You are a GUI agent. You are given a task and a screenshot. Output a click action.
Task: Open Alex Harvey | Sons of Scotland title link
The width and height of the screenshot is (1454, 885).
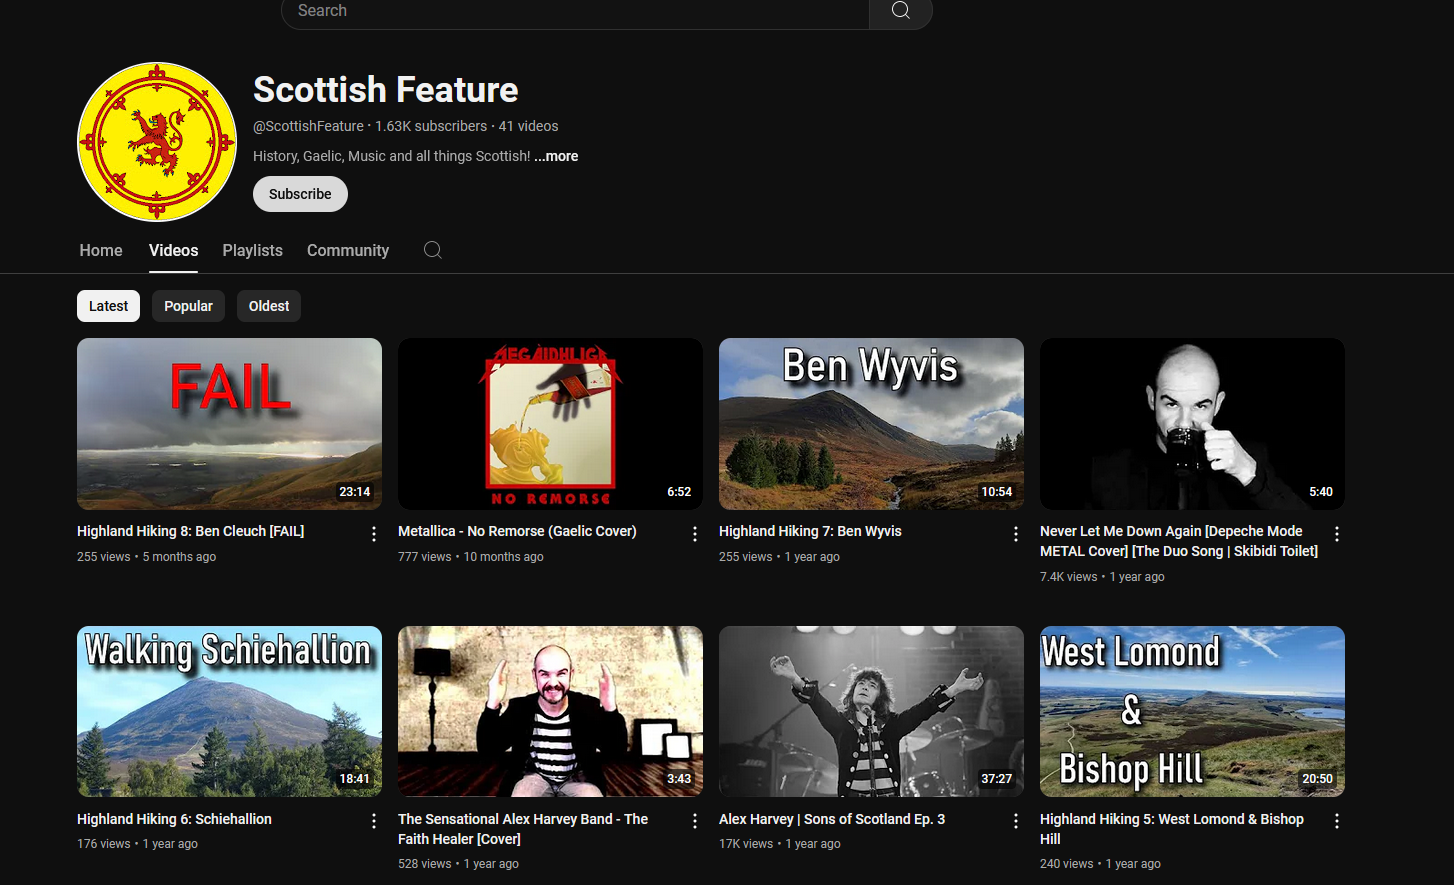(832, 819)
